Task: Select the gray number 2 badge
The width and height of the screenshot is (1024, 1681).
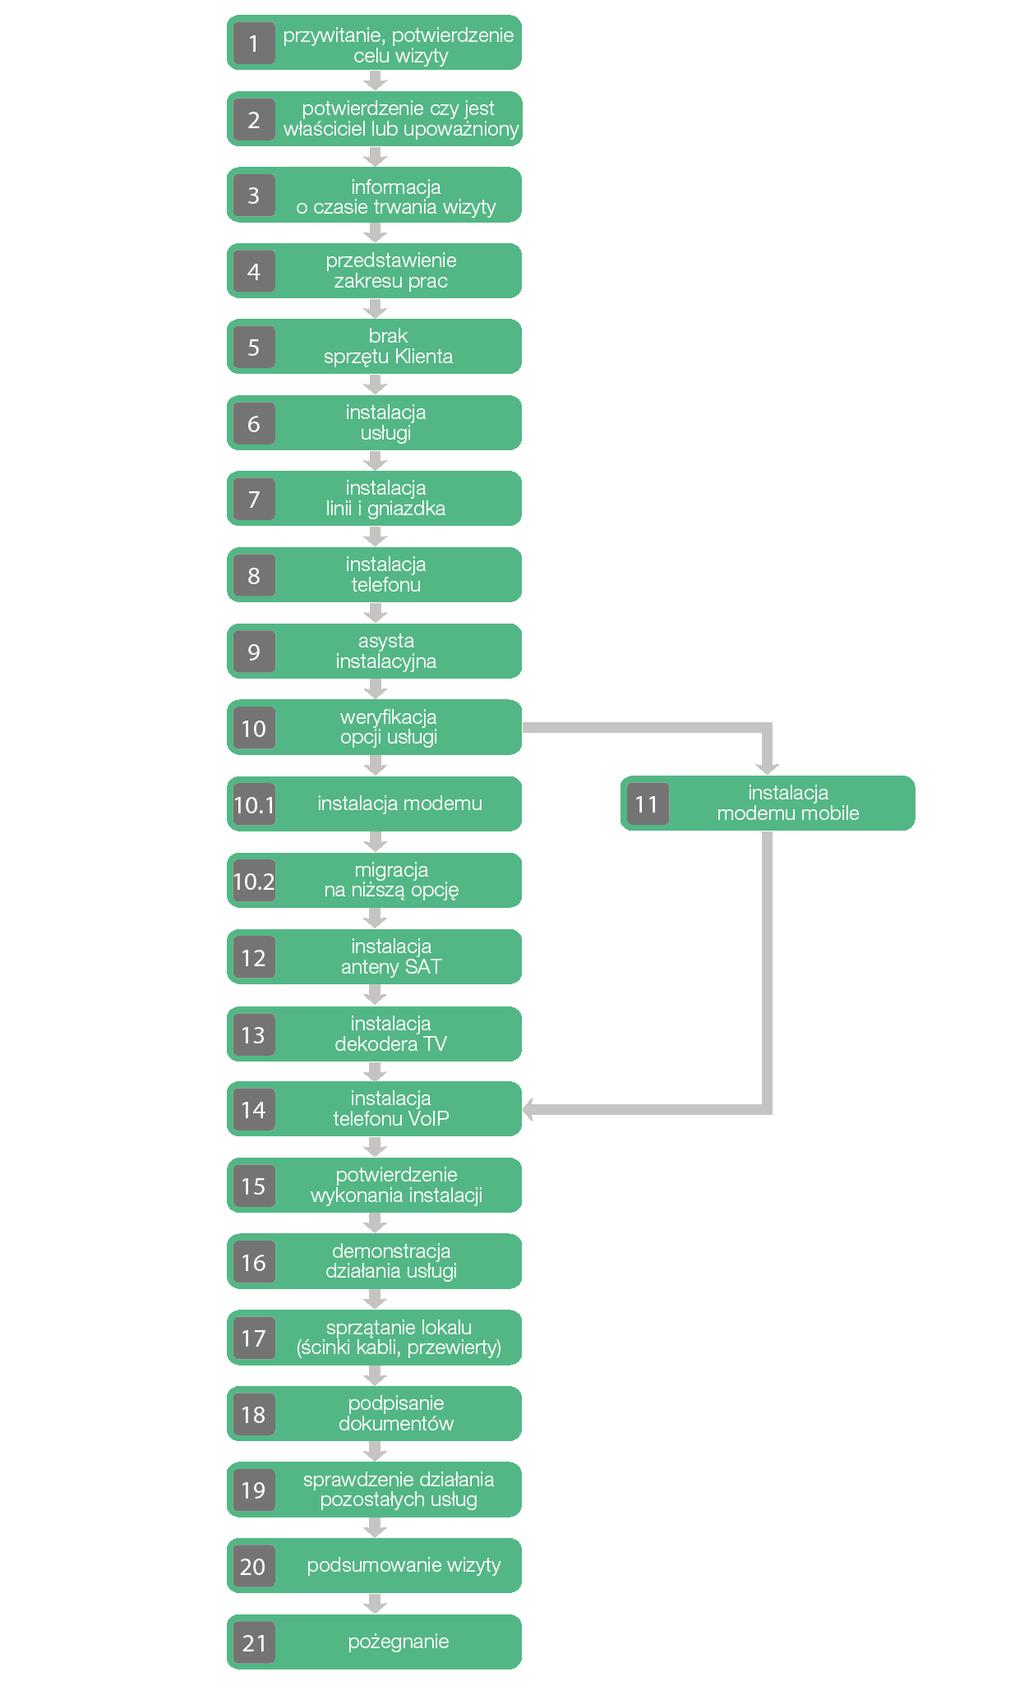Action: pyautogui.click(x=254, y=120)
